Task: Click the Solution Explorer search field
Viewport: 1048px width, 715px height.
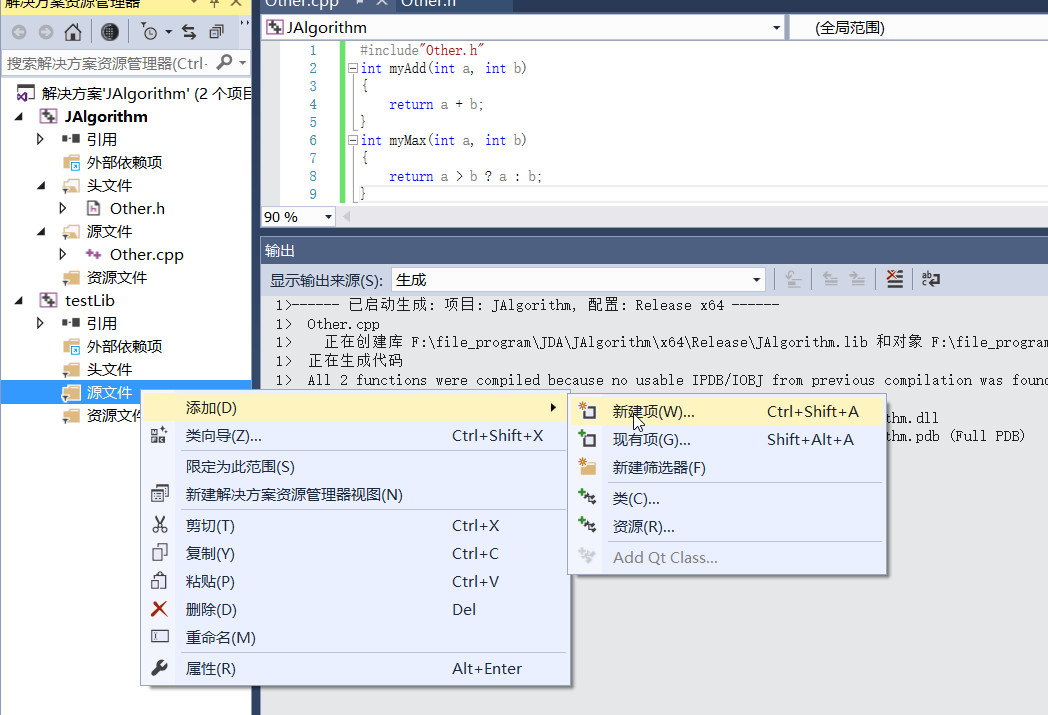Action: click(x=108, y=63)
